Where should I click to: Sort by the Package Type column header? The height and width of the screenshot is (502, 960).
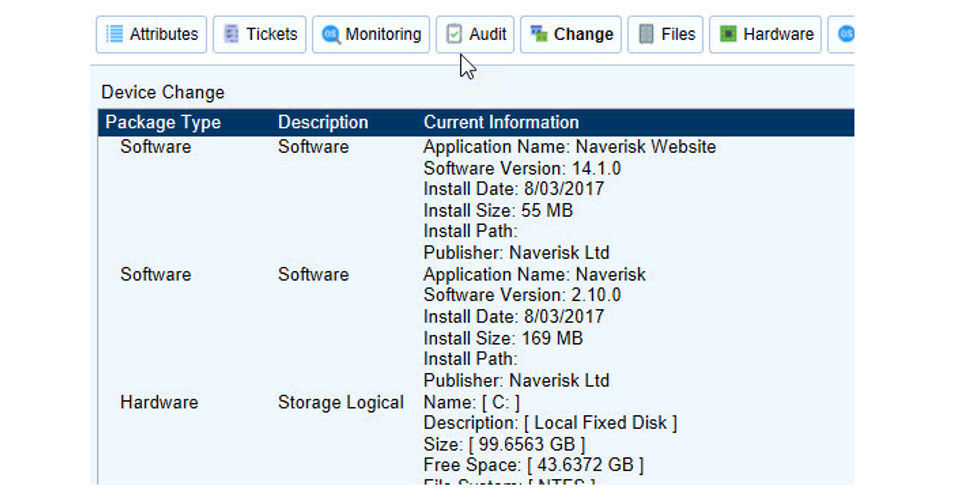163,123
